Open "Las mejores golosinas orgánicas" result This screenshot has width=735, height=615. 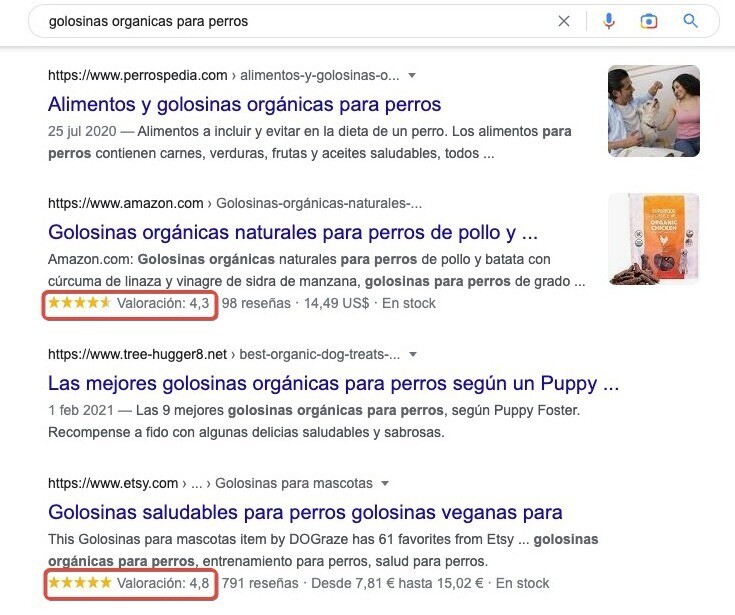(x=333, y=383)
